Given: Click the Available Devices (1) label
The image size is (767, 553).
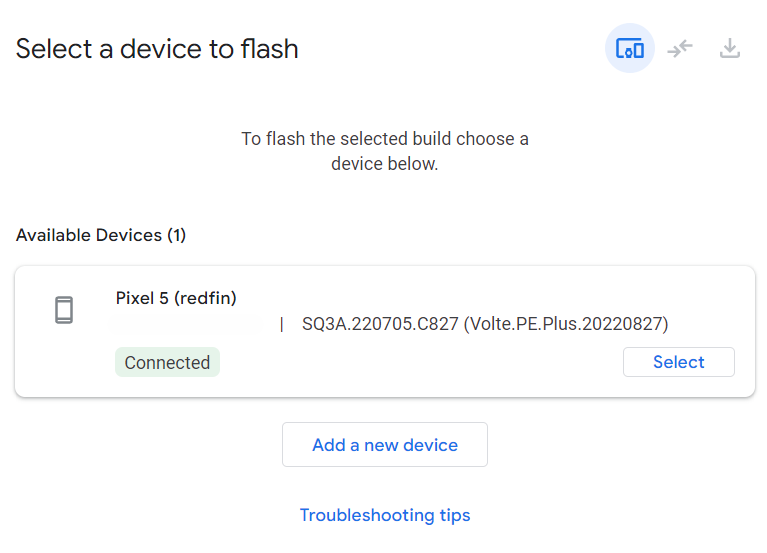Looking at the screenshot, I should click(x=101, y=236).
